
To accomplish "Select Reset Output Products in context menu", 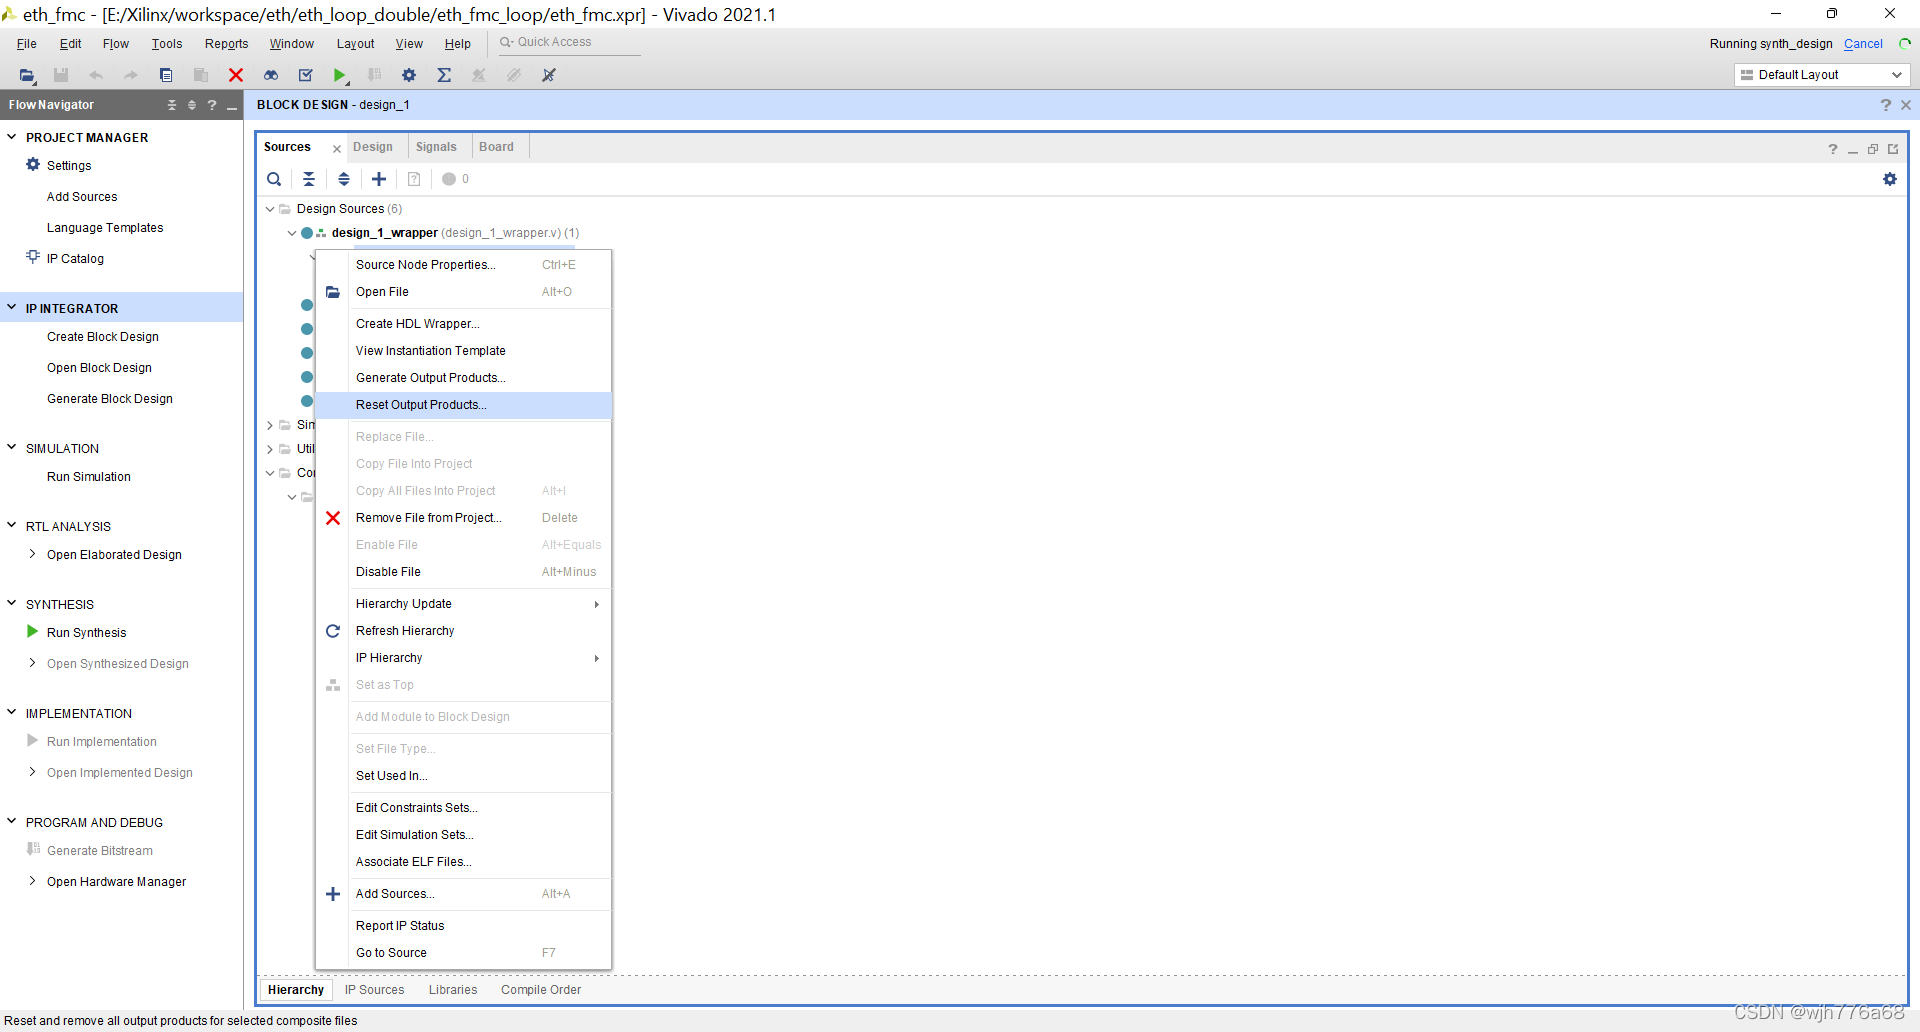I will click(463, 405).
